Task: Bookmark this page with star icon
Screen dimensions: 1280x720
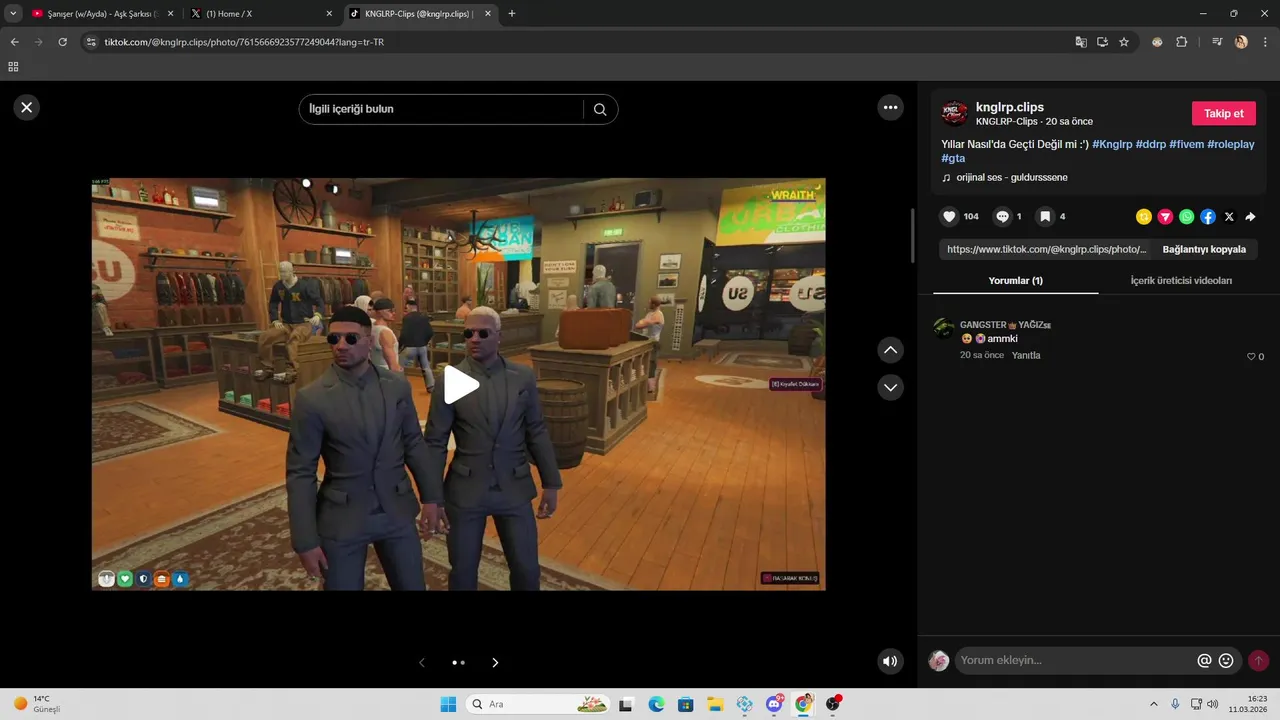Action: (x=1124, y=42)
